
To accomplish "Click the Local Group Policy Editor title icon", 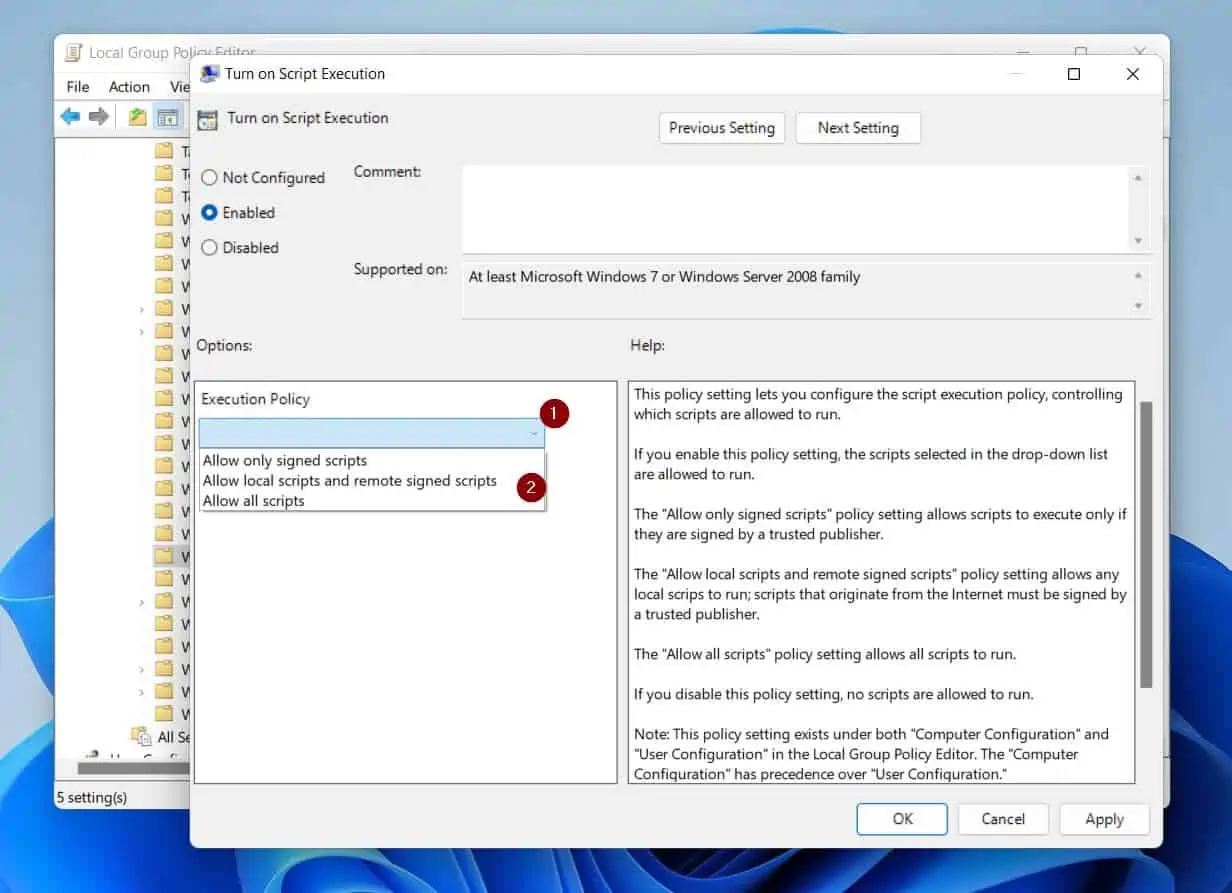I will [74, 52].
